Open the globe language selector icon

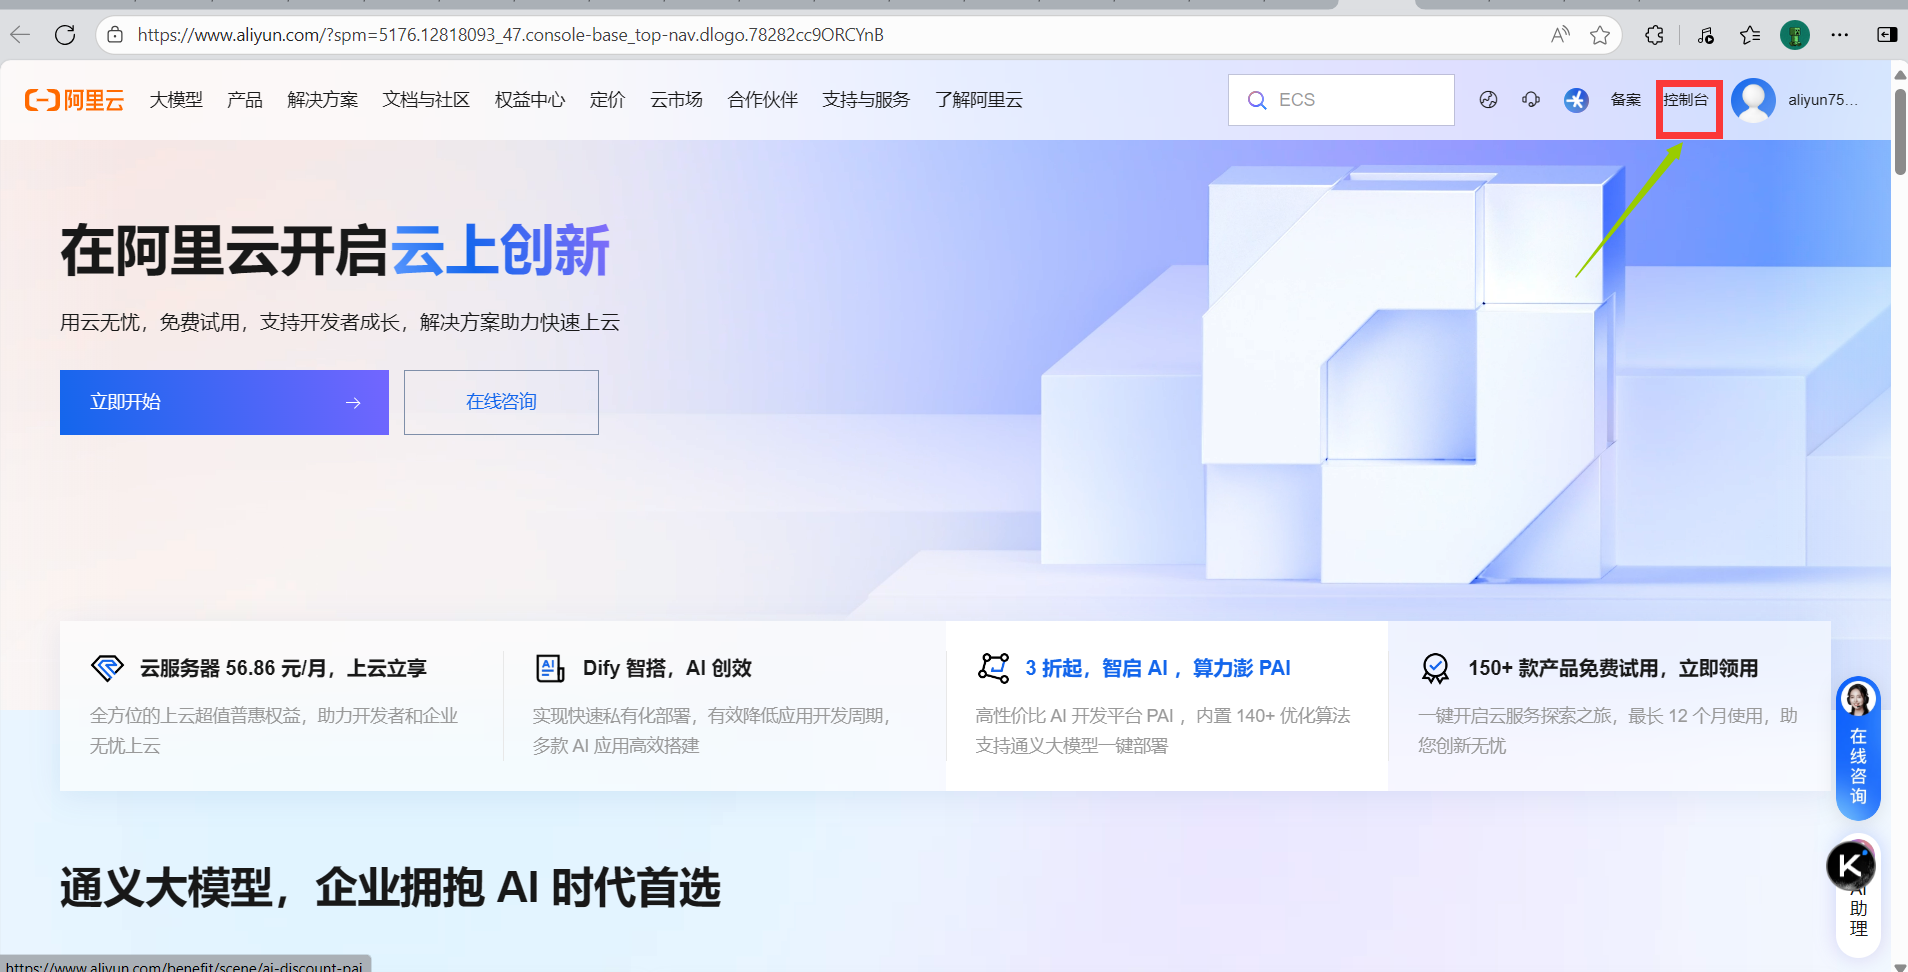(1488, 99)
